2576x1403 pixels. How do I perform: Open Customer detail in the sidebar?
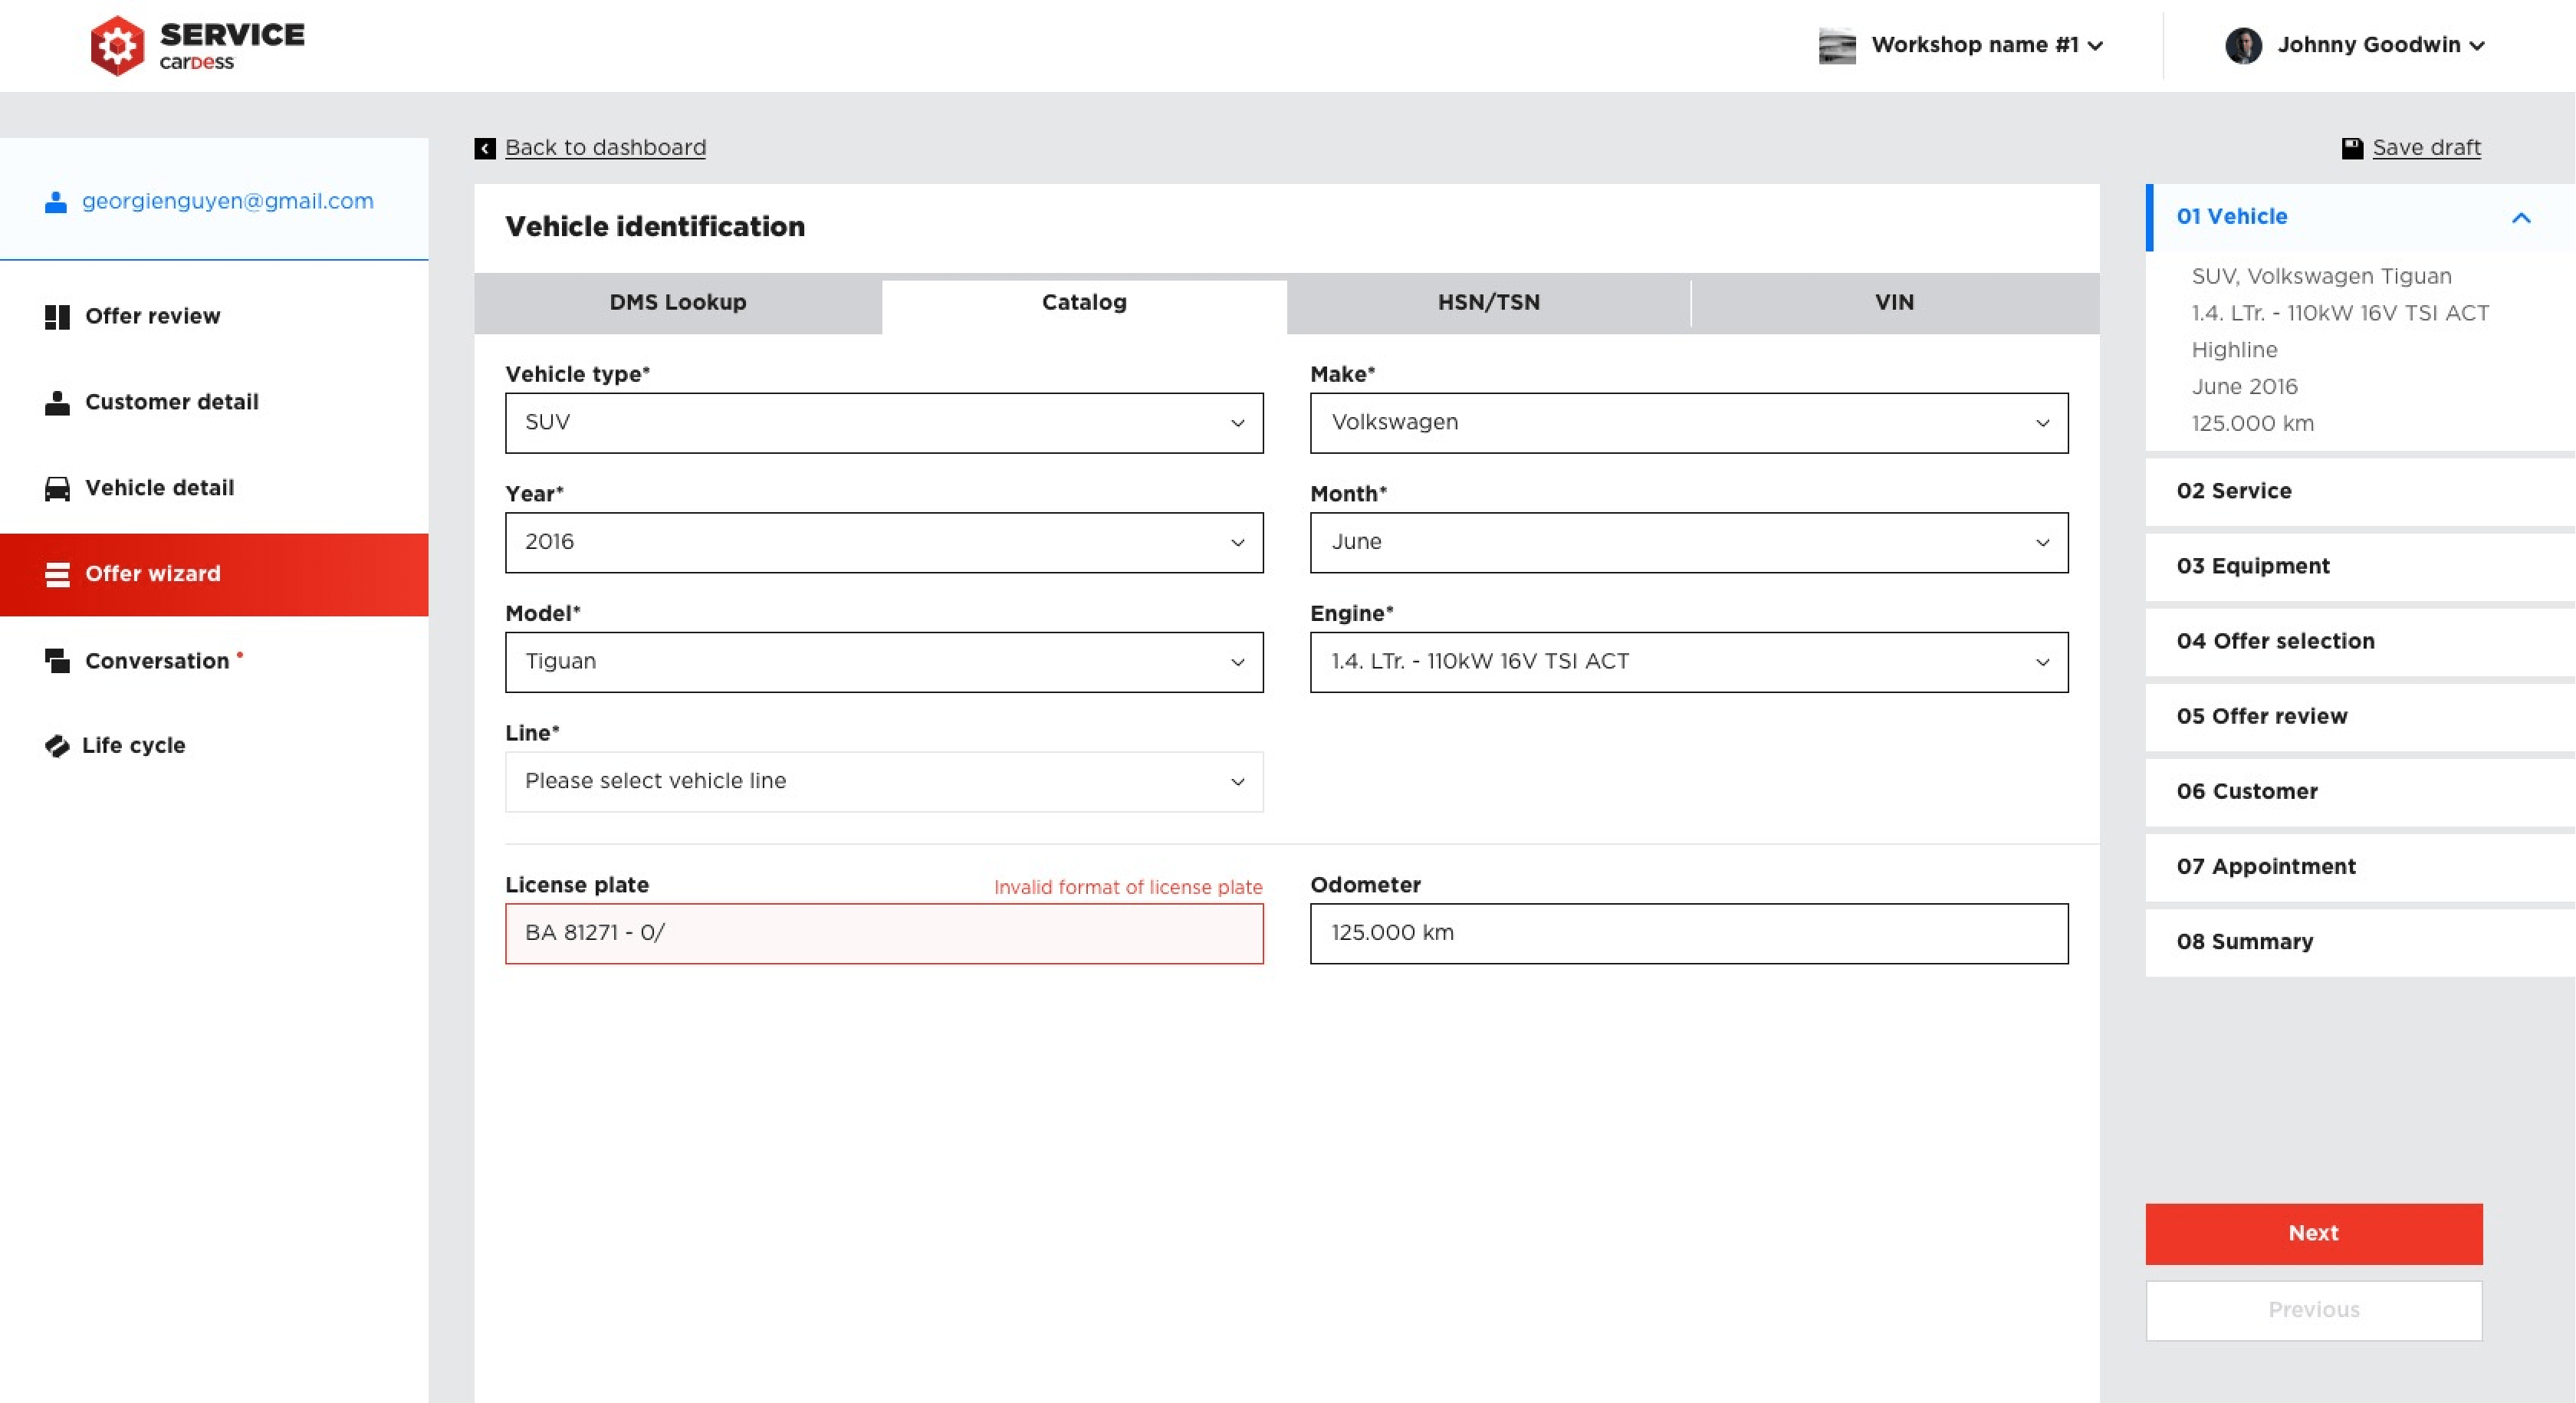click(x=214, y=403)
